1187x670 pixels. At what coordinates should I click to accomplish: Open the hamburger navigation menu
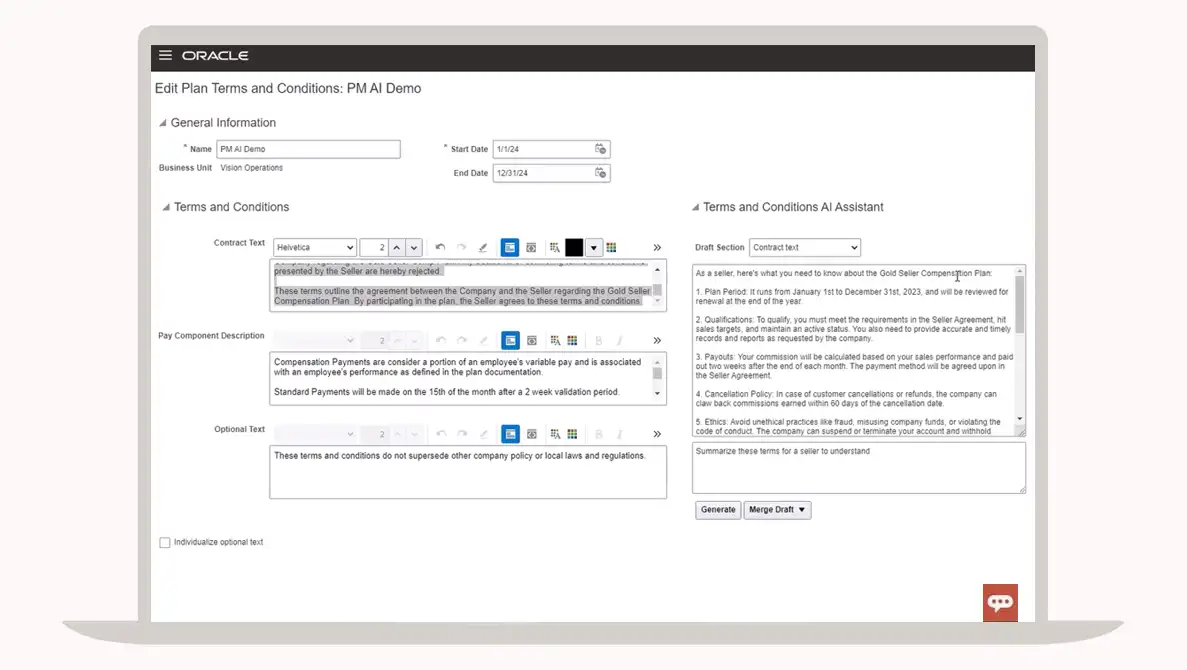click(x=165, y=56)
